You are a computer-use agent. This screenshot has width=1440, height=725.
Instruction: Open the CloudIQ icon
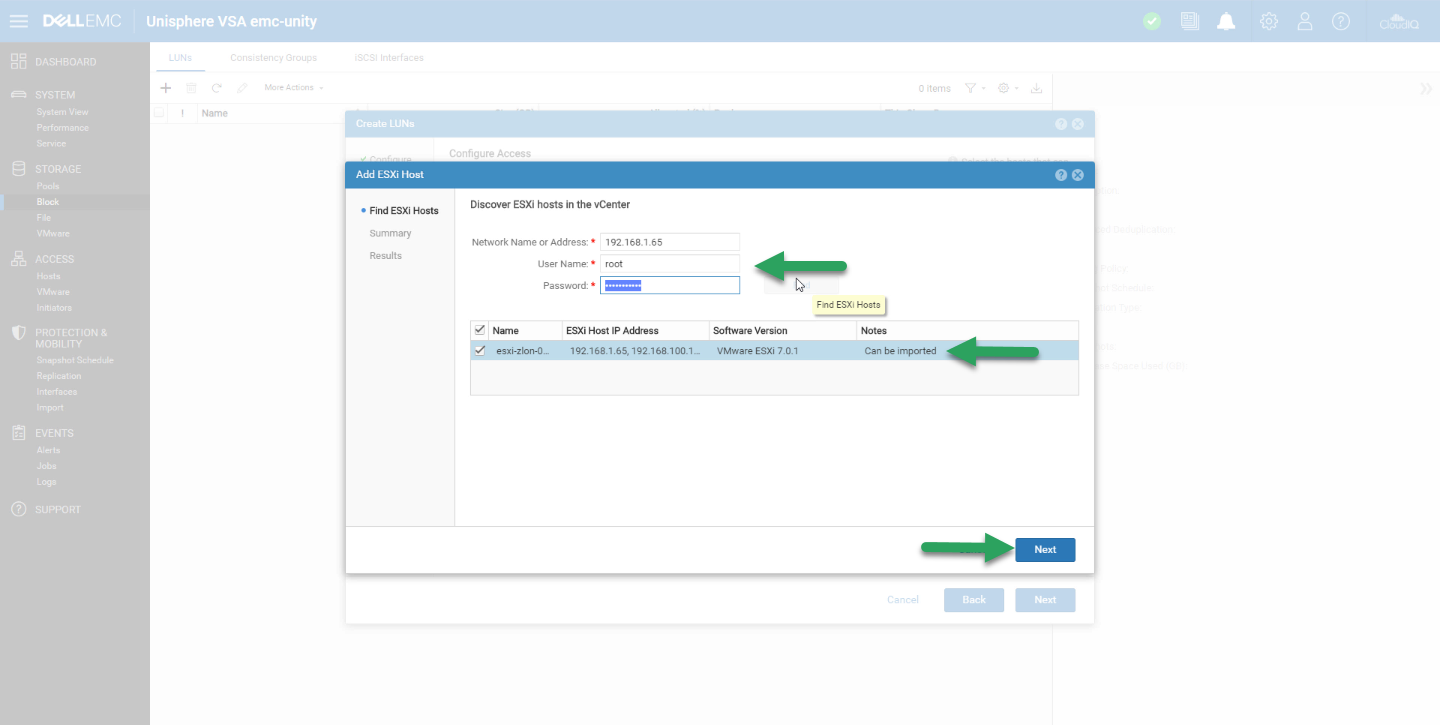coord(1399,21)
